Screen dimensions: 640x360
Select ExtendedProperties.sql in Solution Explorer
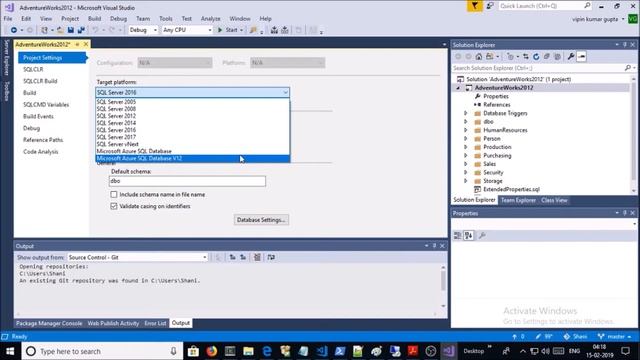pyautogui.click(x=511, y=189)
